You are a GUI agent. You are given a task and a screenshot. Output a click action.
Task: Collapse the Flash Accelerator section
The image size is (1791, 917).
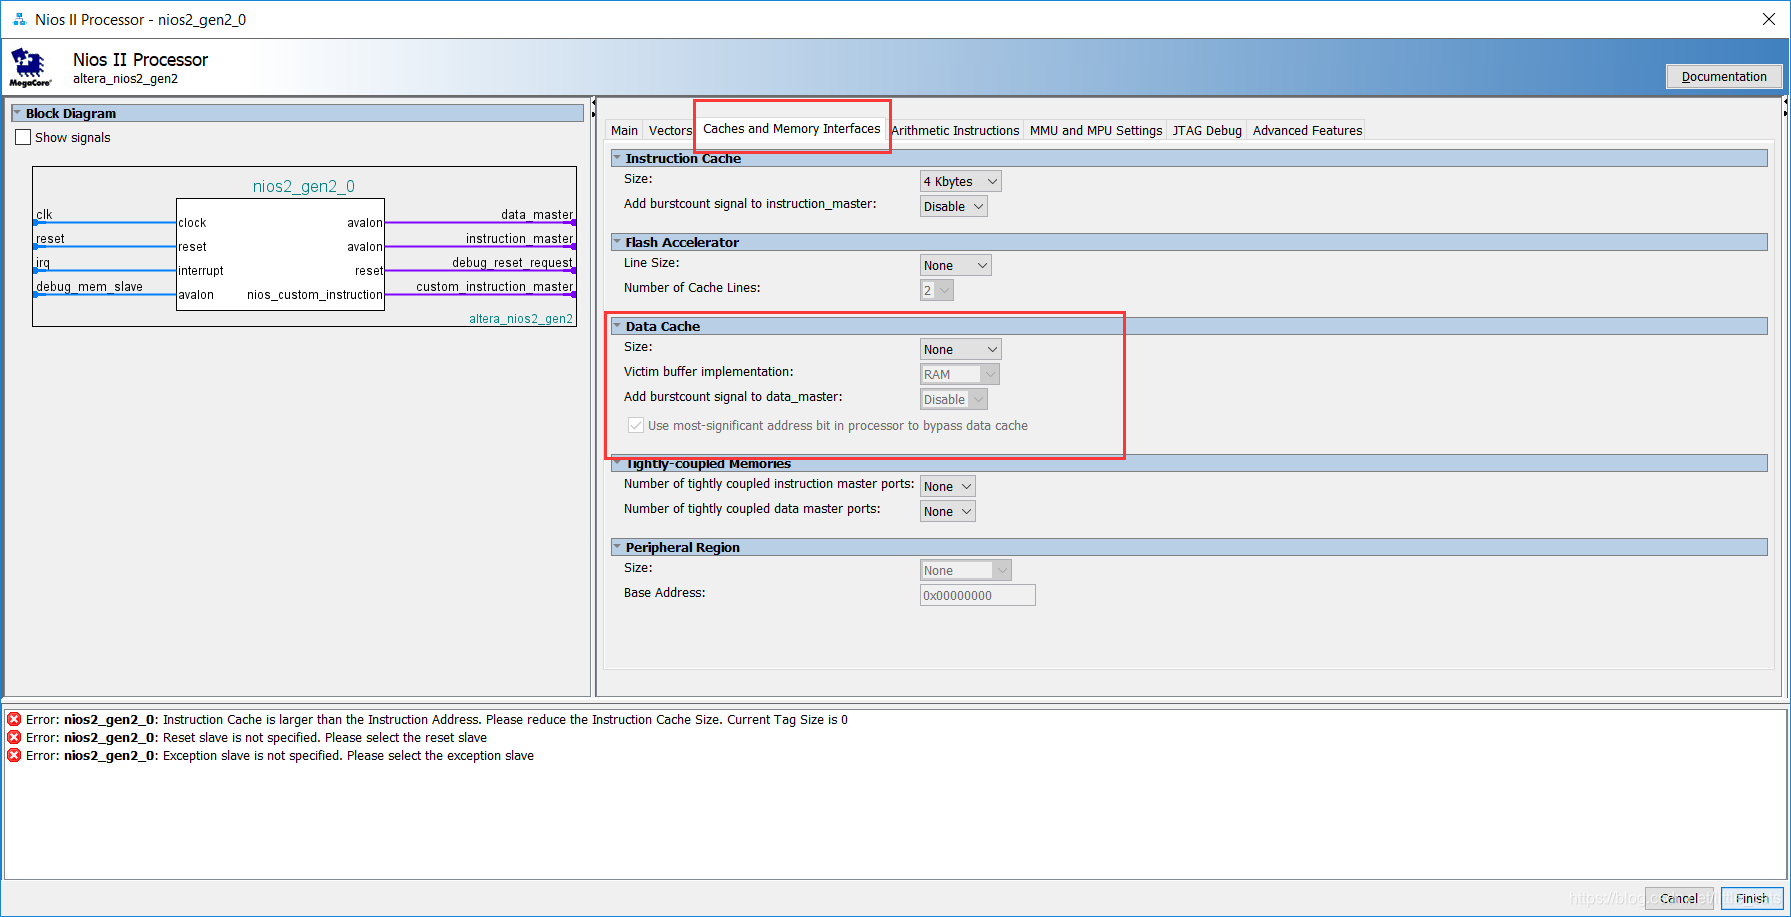[617, 242]
